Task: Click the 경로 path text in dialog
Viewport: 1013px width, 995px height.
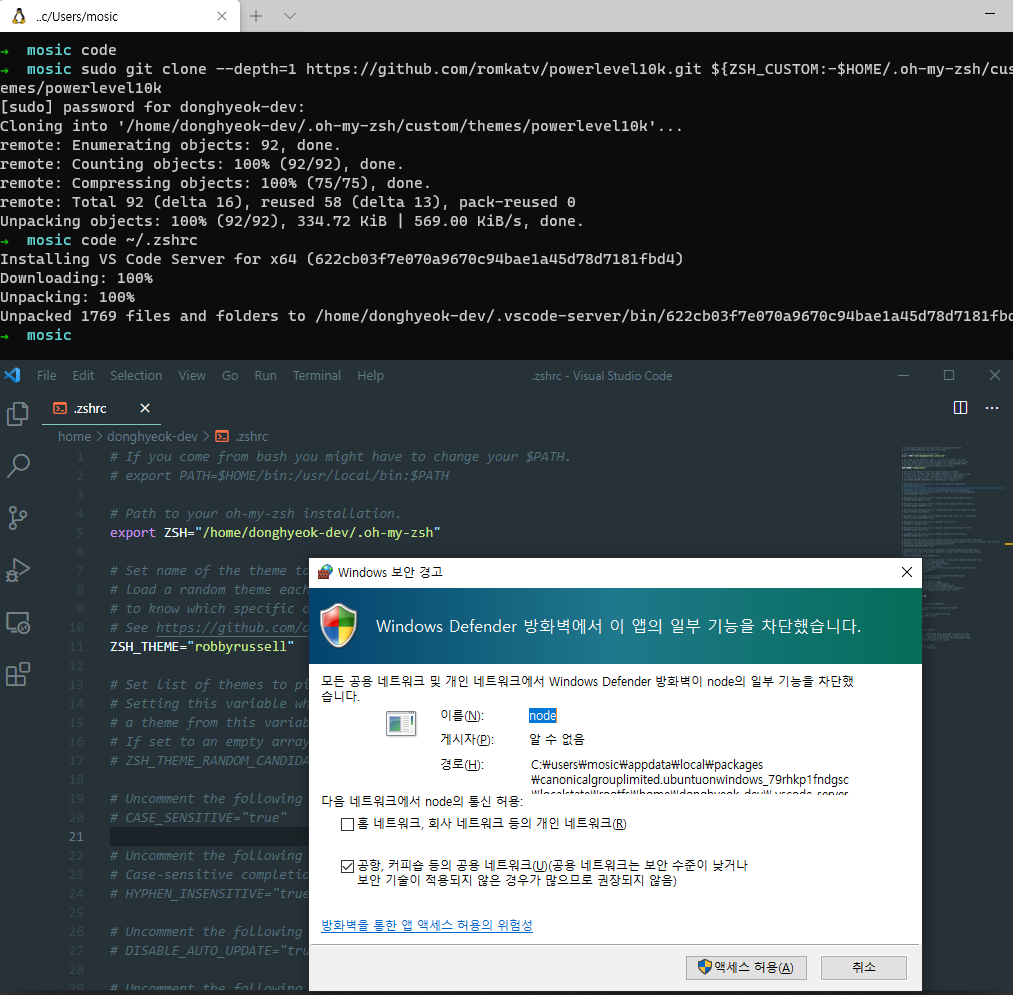Action: (690, 779)
